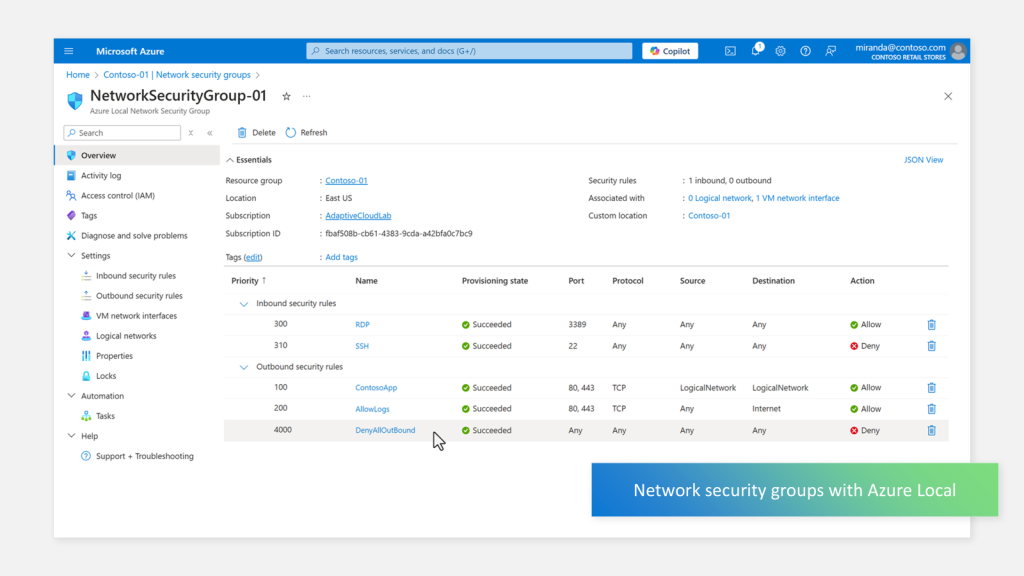Open the Contoso-01 resource group link
Image resolution: width=1024 pixels, height=576 pixels.
coord(346,181)
